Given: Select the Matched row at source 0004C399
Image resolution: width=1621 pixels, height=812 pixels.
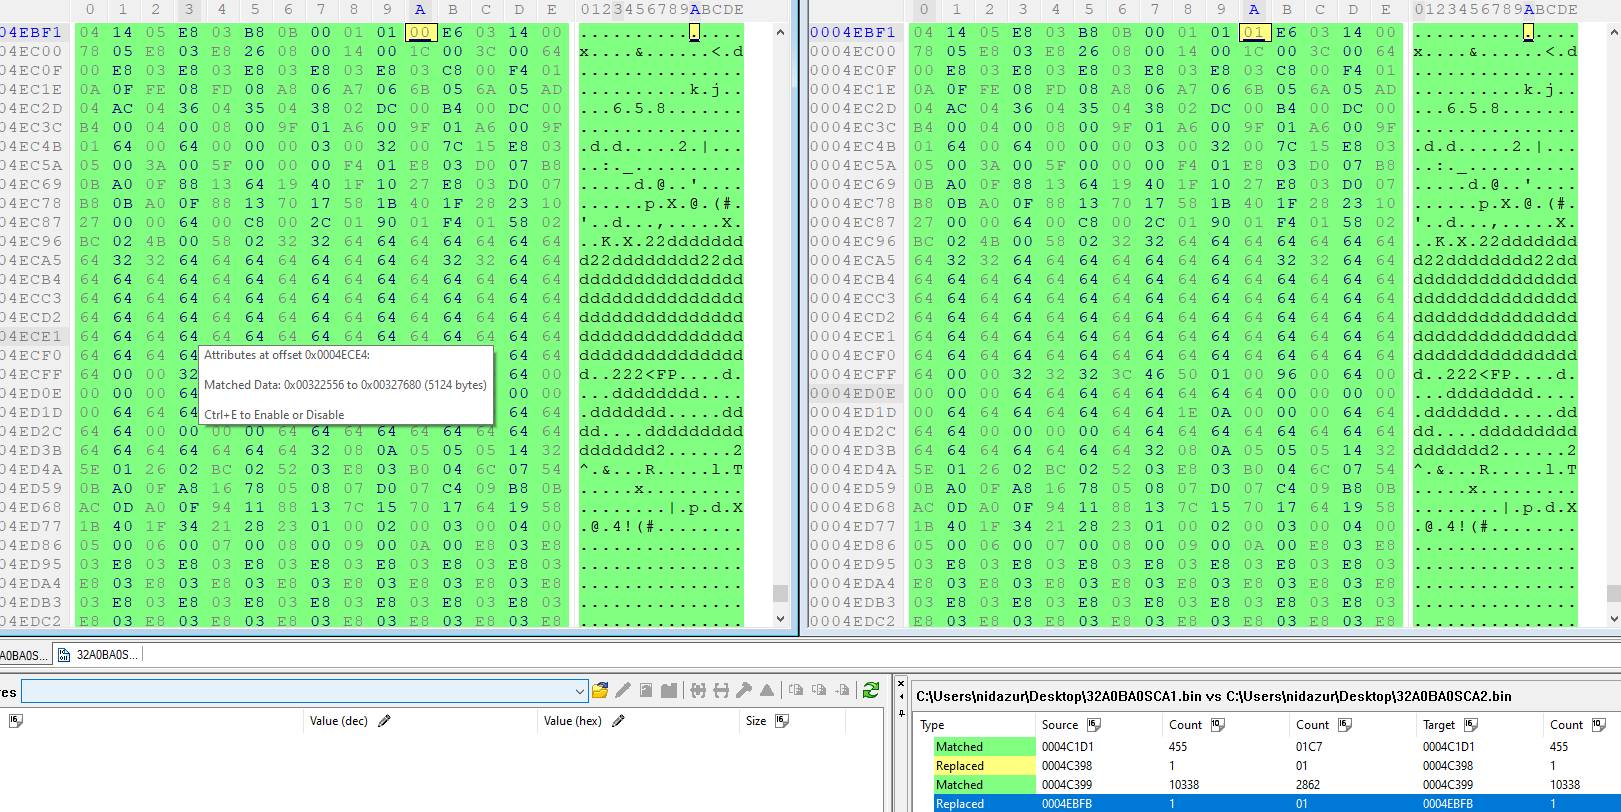Looking at the screenshot, I should point(1264,785).
